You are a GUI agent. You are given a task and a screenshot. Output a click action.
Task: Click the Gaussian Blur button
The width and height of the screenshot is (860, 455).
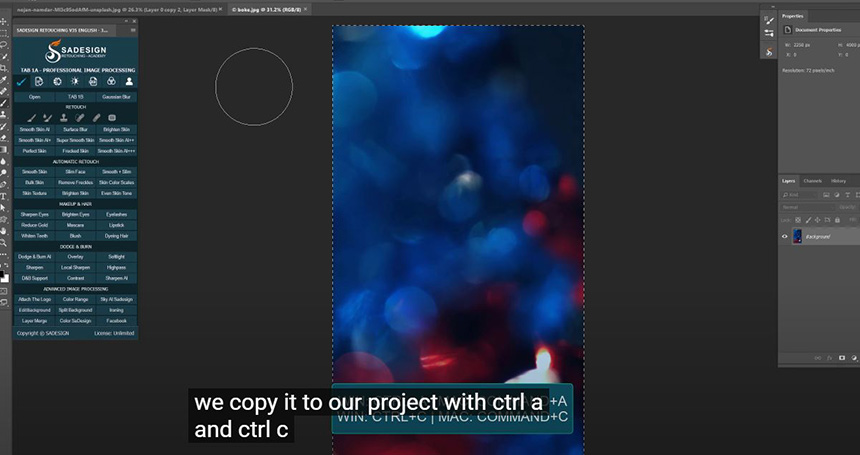116,97
